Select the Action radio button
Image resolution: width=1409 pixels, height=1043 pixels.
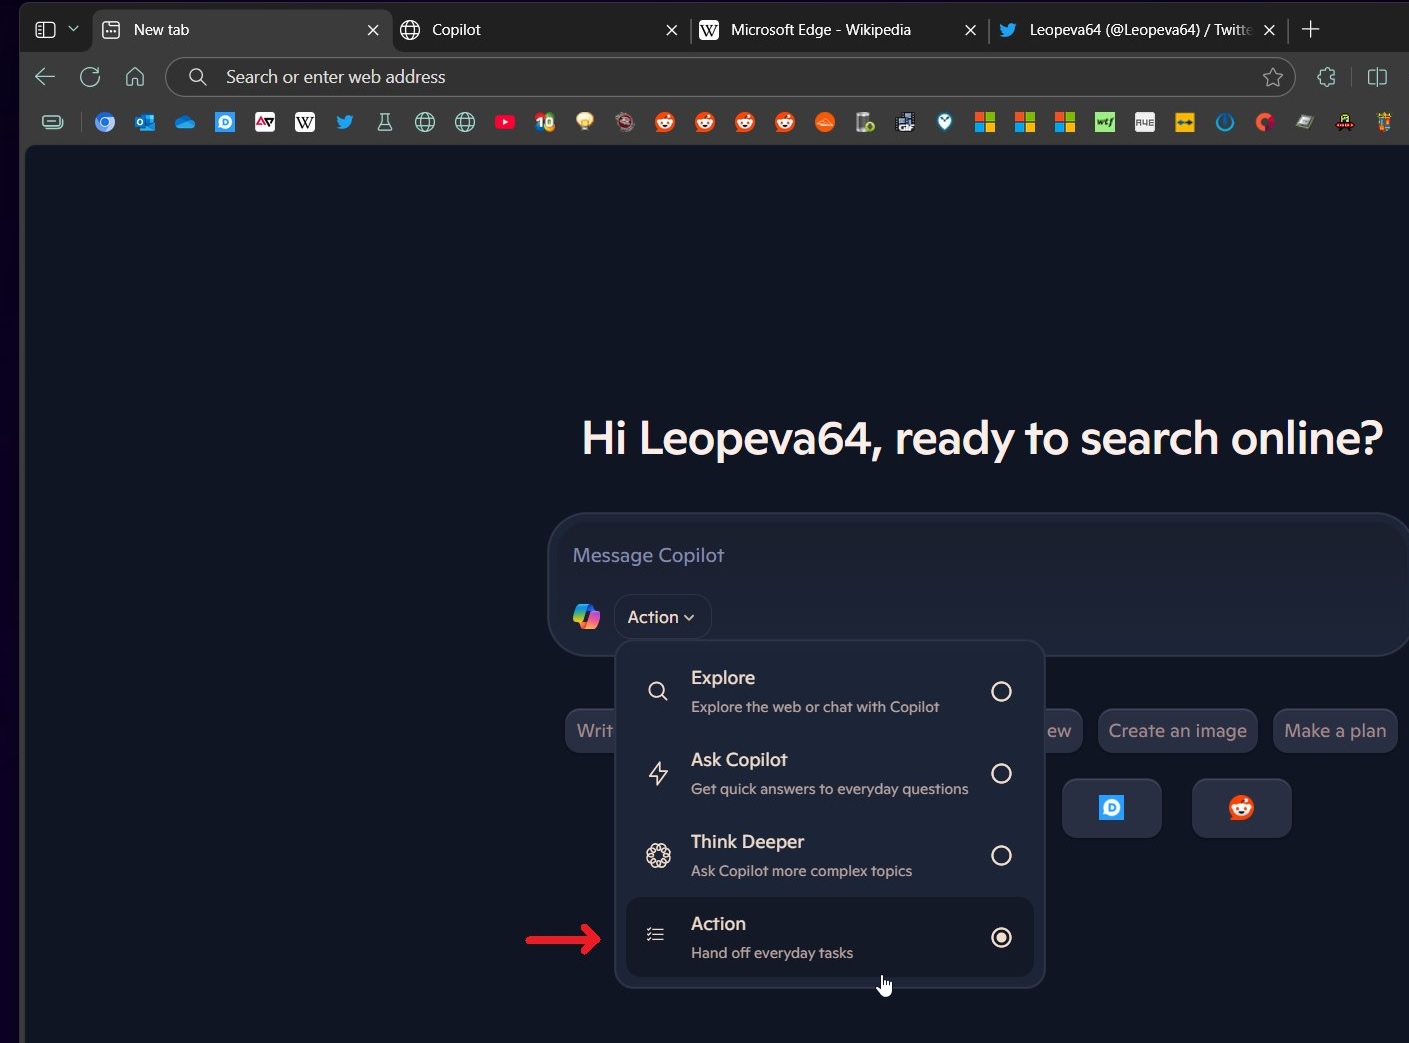coord(1001,938)
